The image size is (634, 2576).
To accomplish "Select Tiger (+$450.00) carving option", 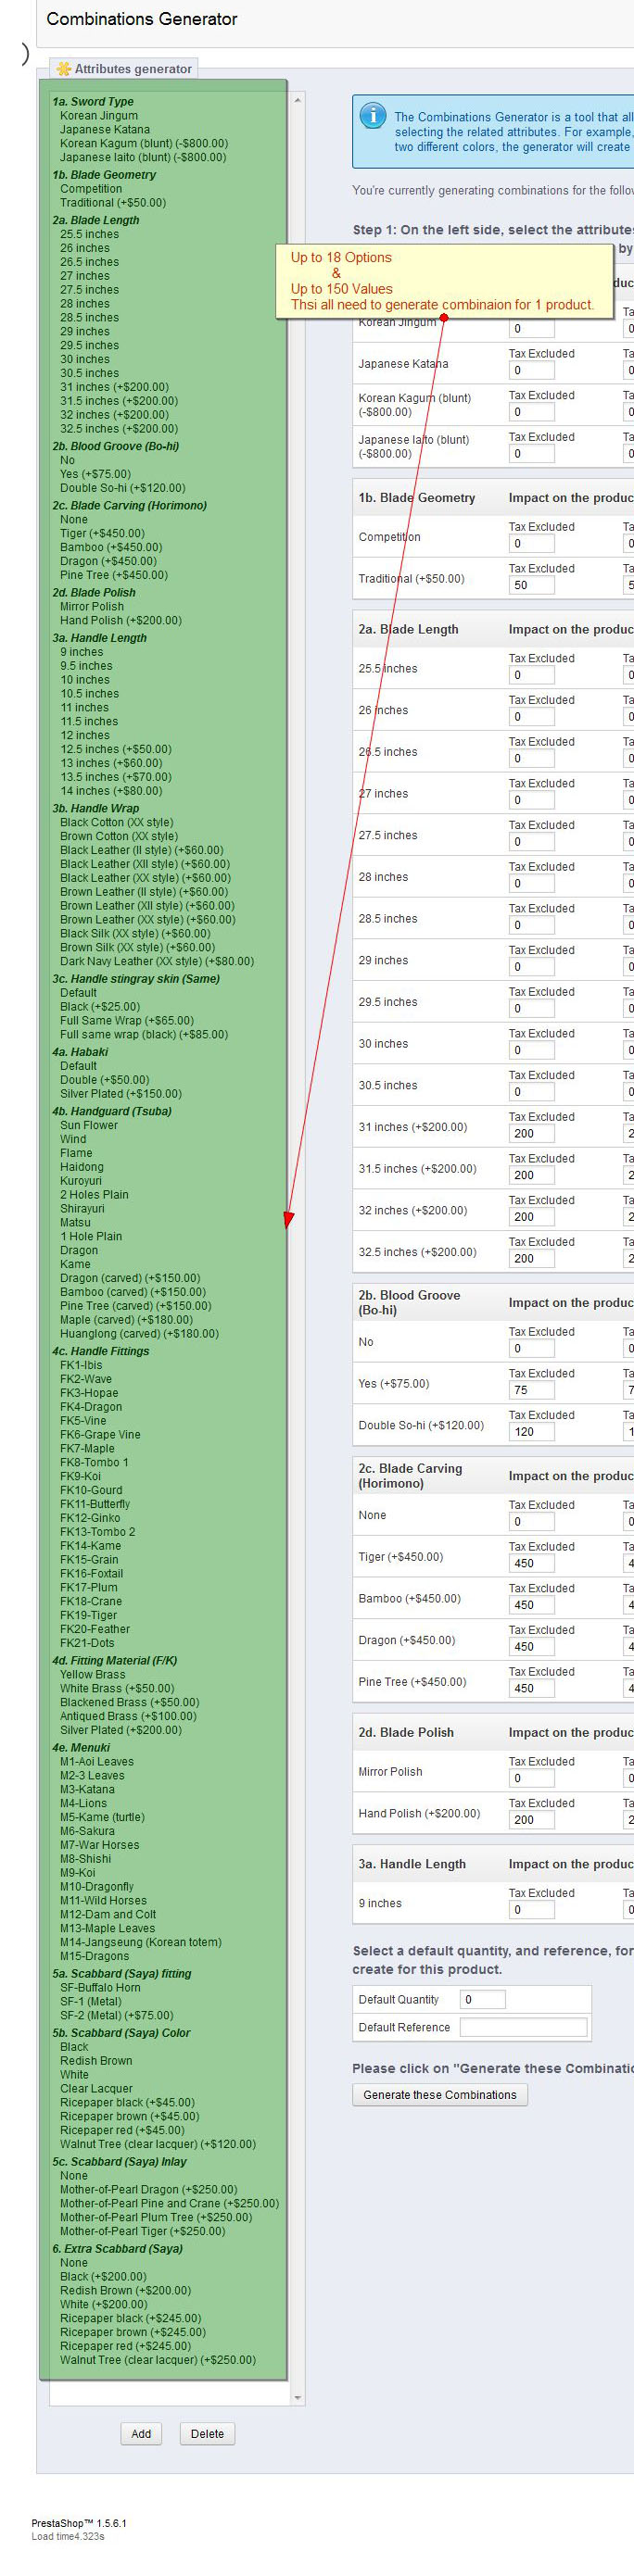I will [x=101, y=534].
